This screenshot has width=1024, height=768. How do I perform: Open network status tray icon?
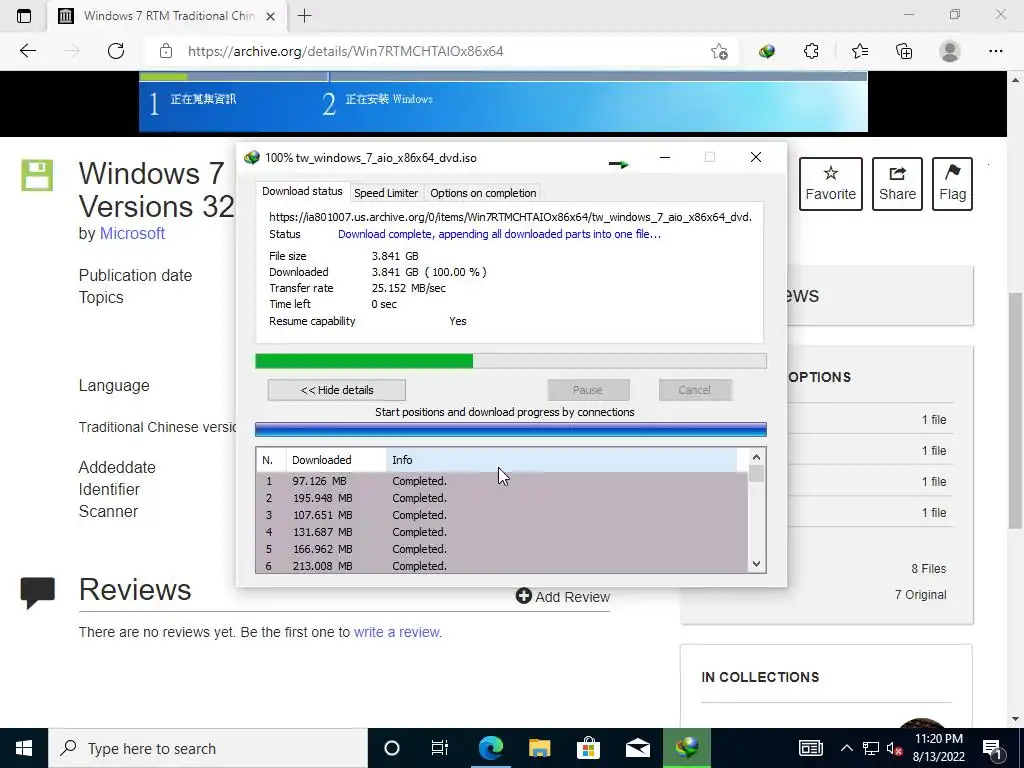click(x=871, y=748)
